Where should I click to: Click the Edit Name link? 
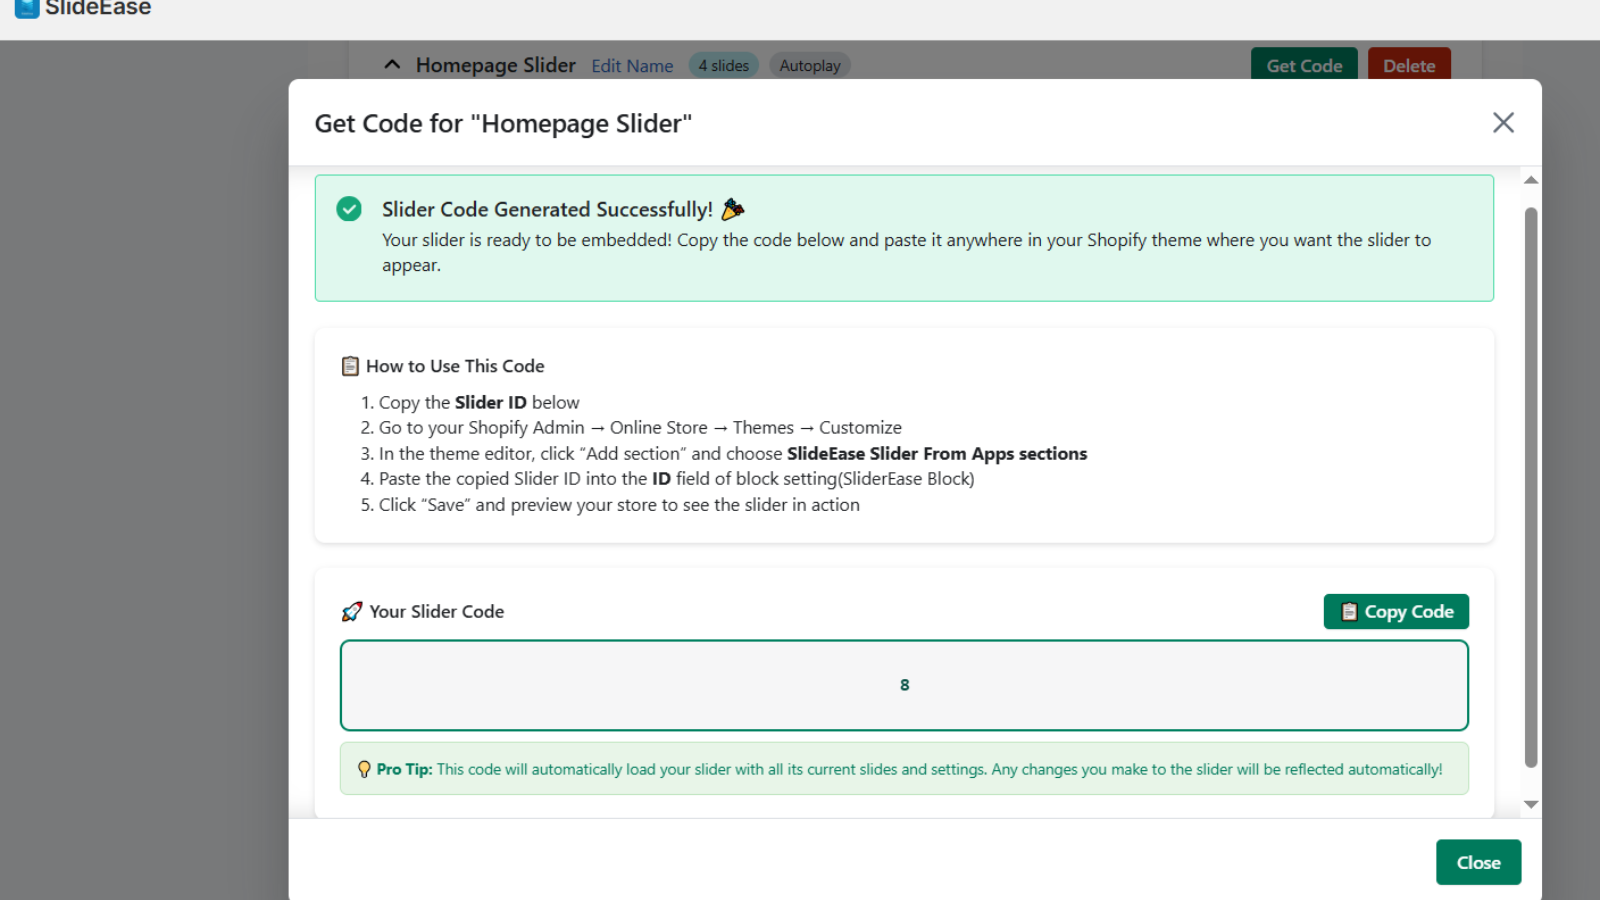coord(632,66)
